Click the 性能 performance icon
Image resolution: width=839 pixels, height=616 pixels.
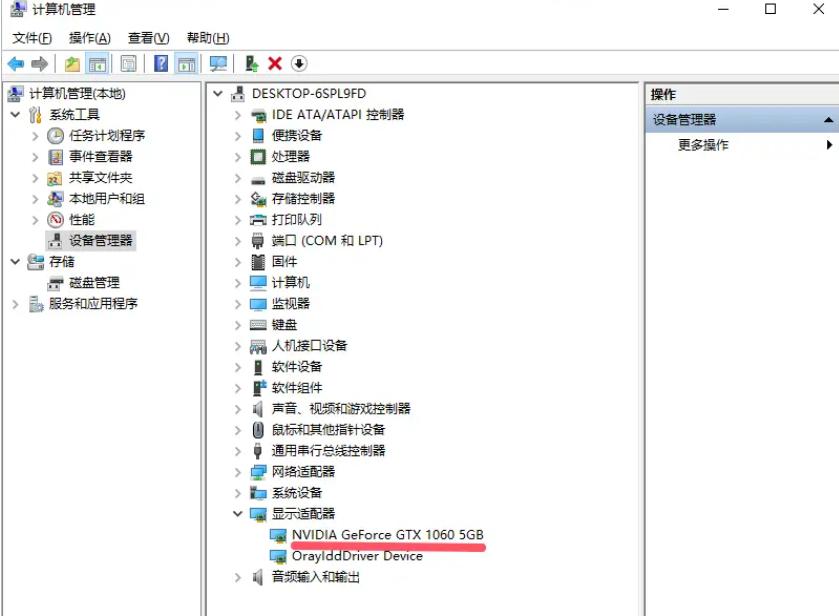tap(56, 220)
